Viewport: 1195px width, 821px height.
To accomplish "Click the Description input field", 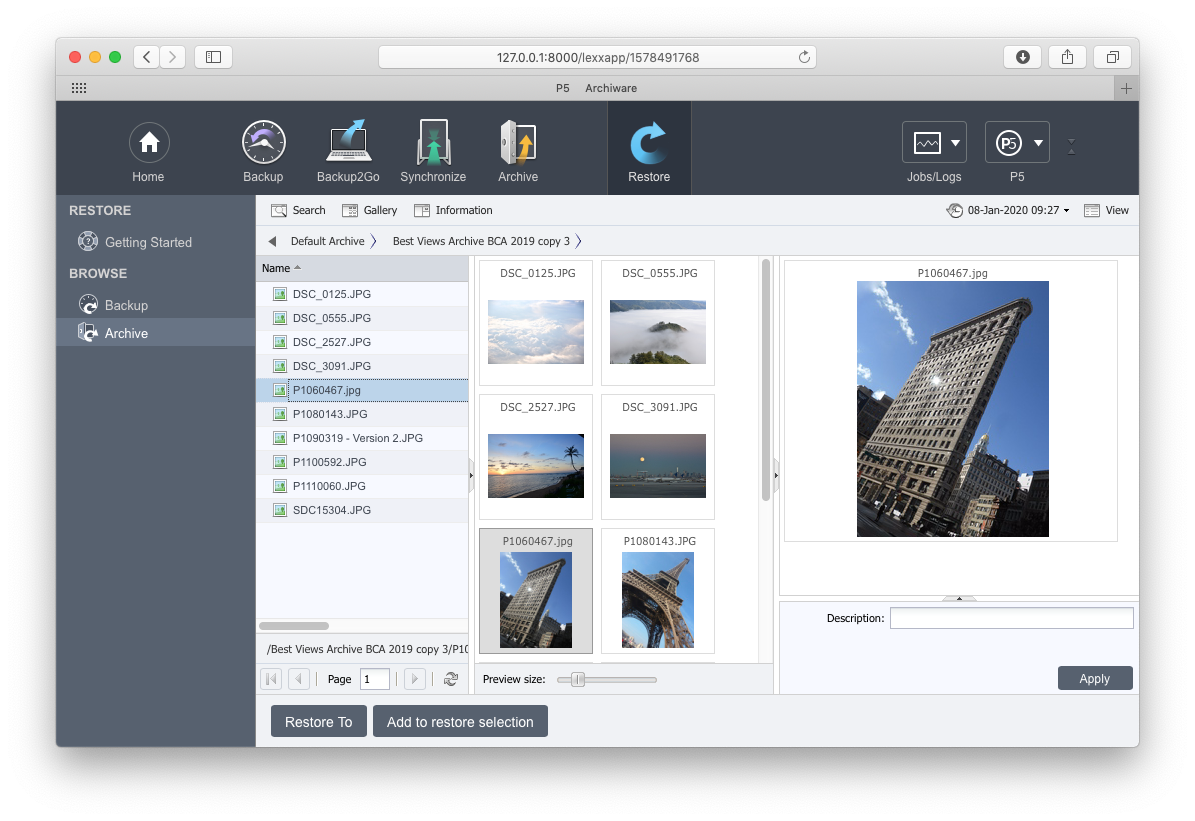I will 1011,618.
